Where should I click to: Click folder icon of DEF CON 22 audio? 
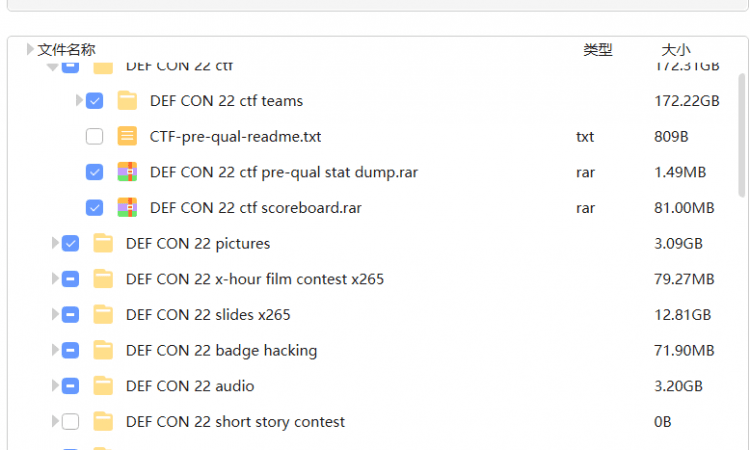pos(103,386)
